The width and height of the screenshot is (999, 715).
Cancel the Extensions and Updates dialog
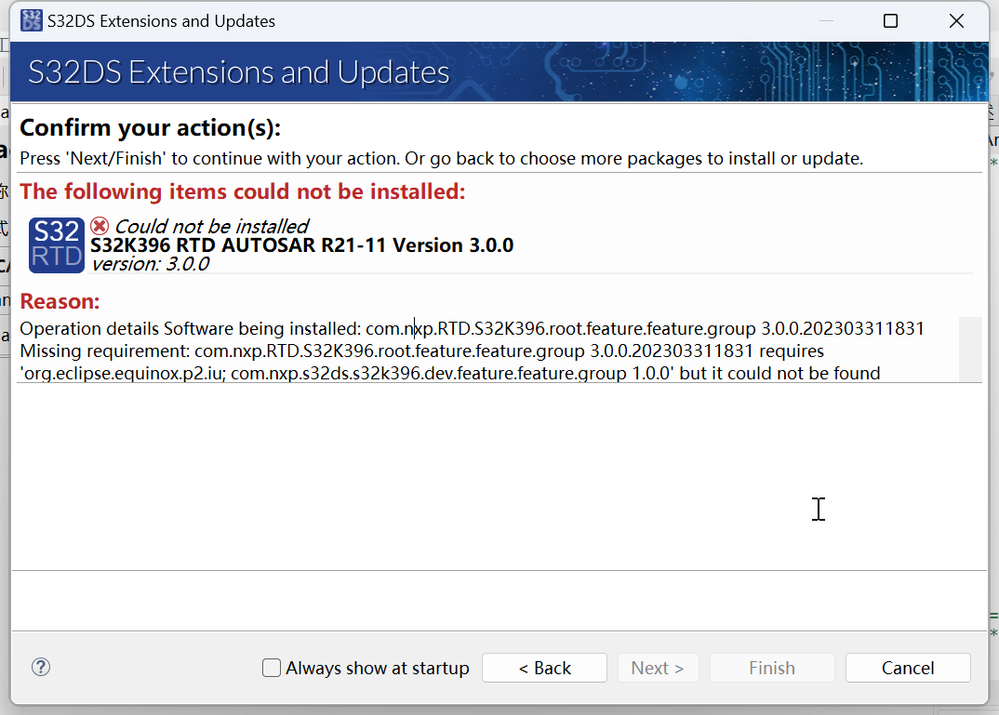(908, 668)
